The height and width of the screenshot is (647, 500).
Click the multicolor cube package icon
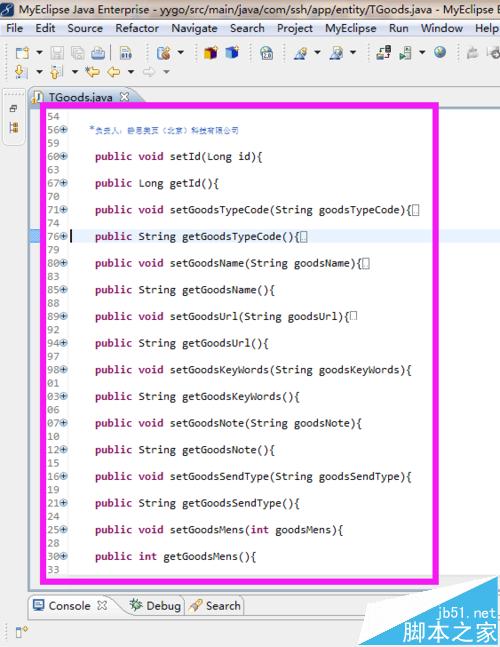coord(211,53)
